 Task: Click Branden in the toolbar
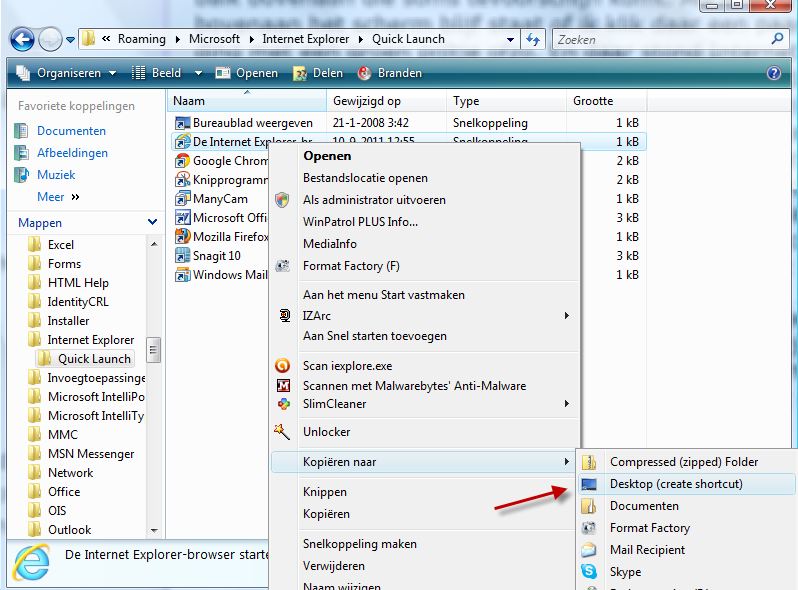[390, 73]
